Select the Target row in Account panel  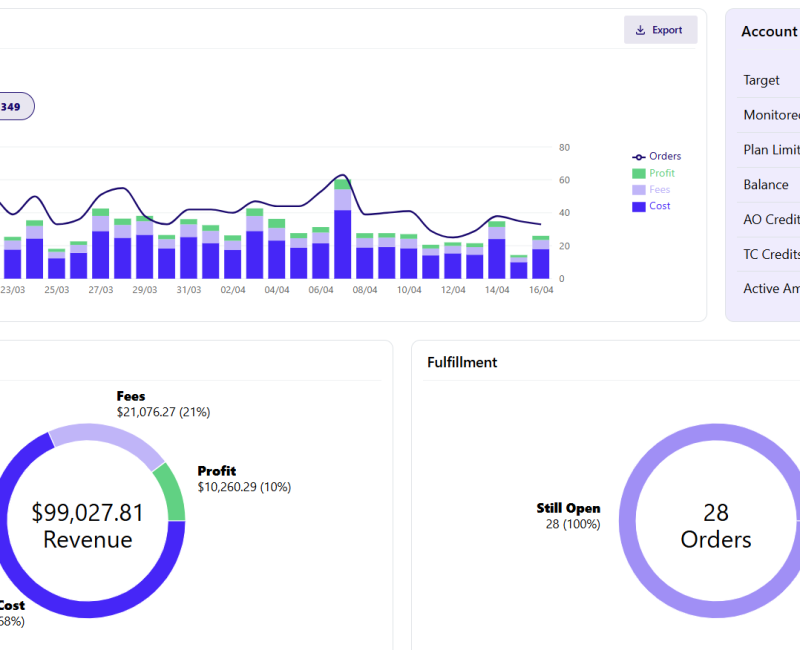[762, 80]
